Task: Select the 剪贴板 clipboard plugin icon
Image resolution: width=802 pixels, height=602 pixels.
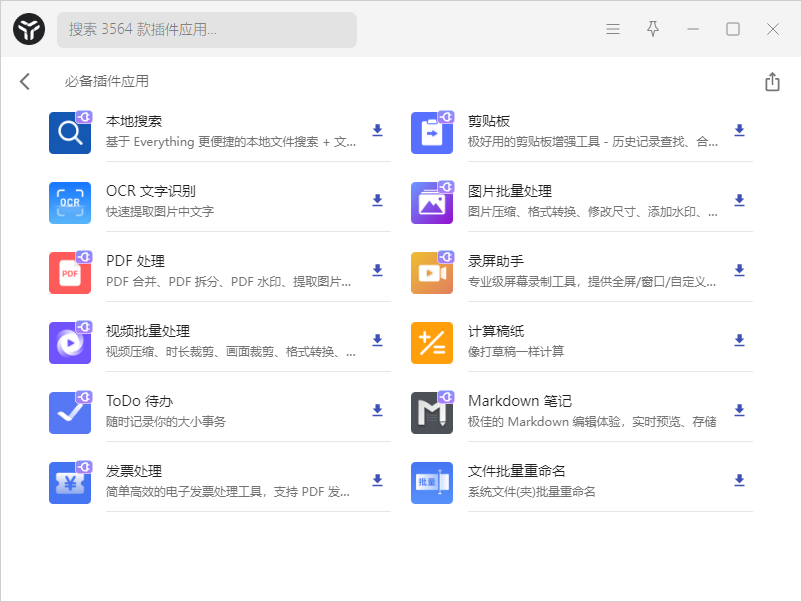Action: [431, 132]
